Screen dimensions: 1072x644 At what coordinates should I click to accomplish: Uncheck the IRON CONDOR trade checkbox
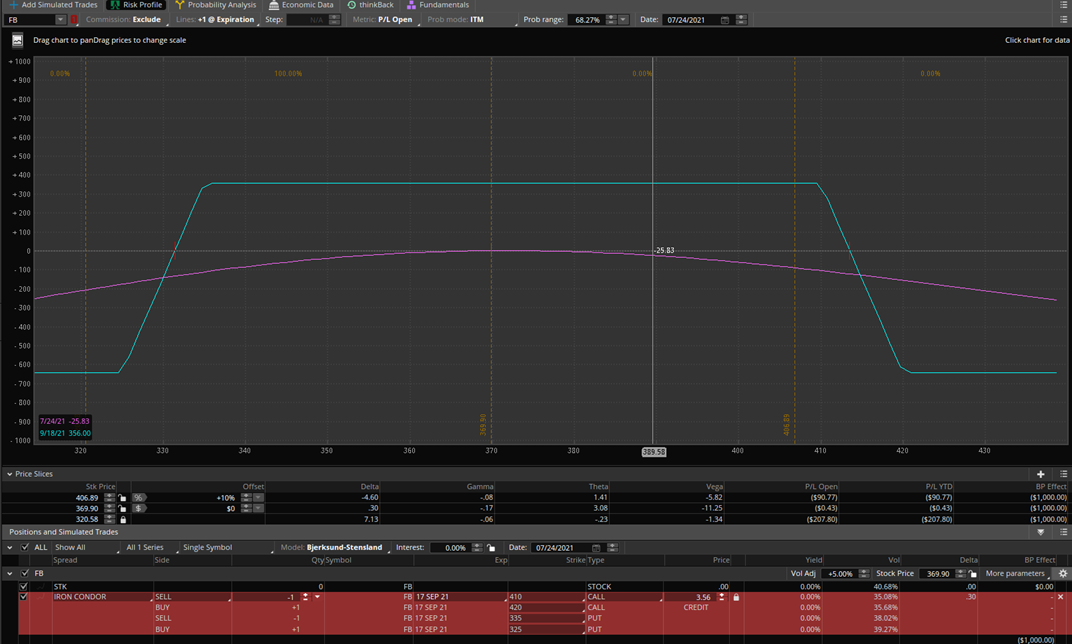click(x=24, y=597)
